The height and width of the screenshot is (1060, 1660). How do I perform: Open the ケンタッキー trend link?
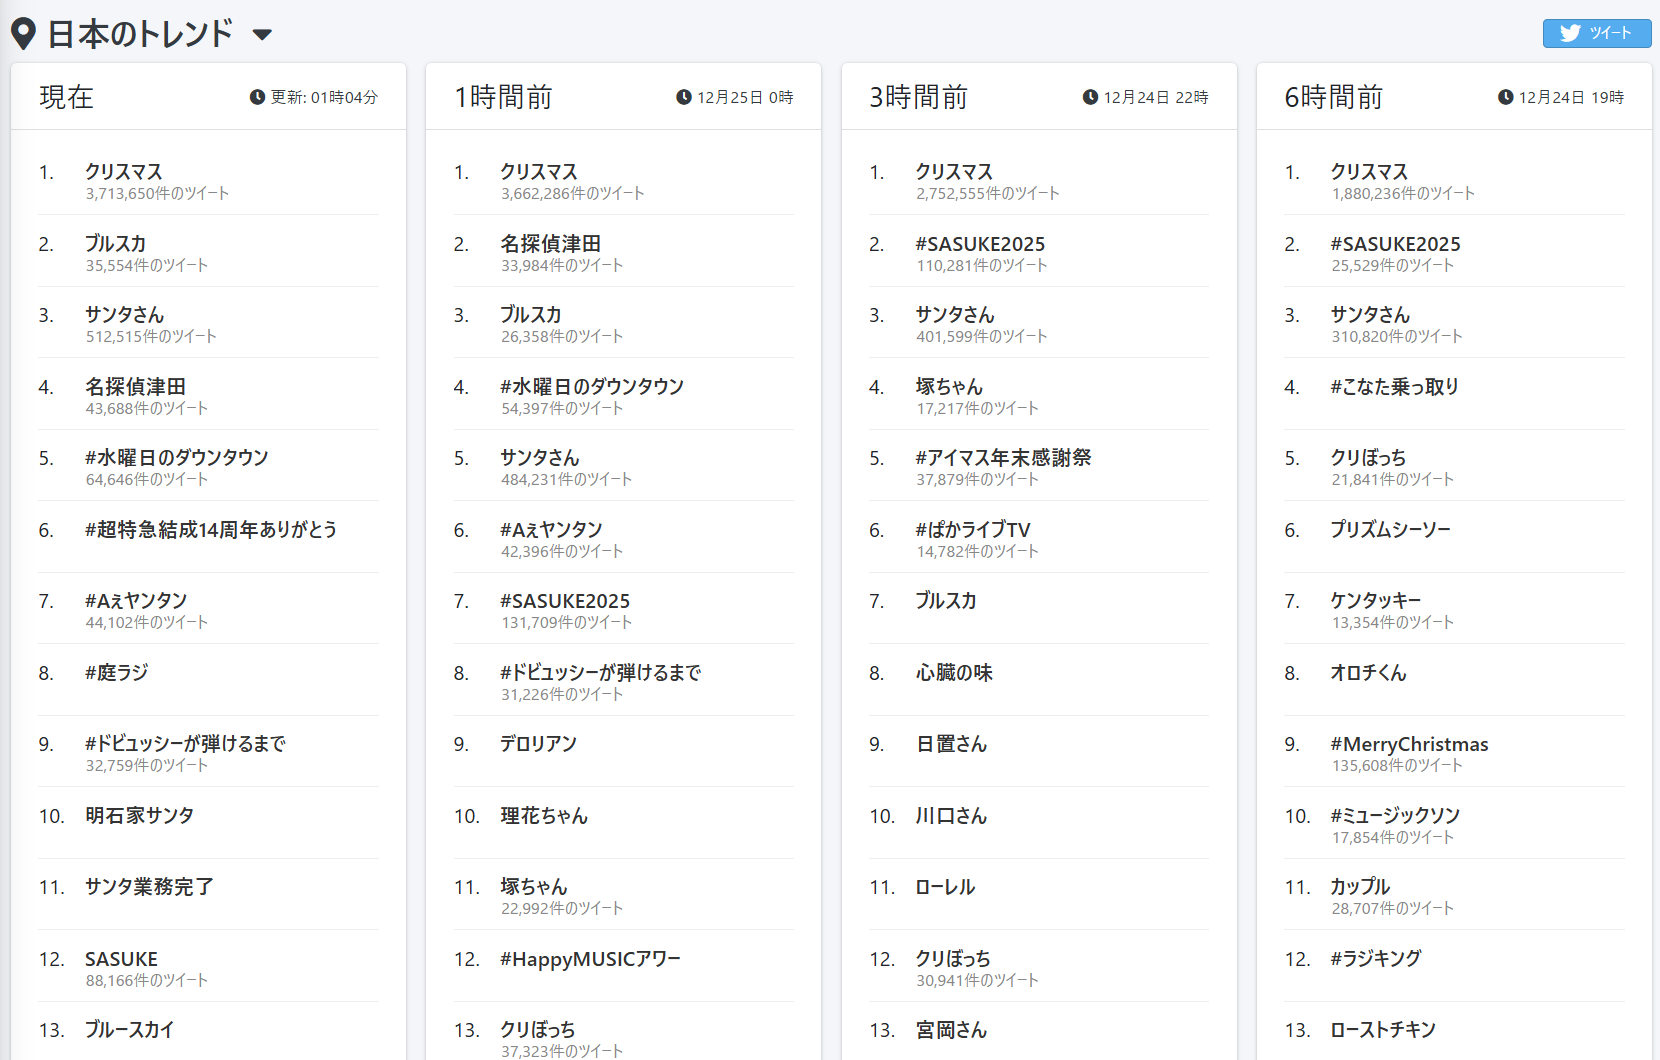pos(1375,601)
